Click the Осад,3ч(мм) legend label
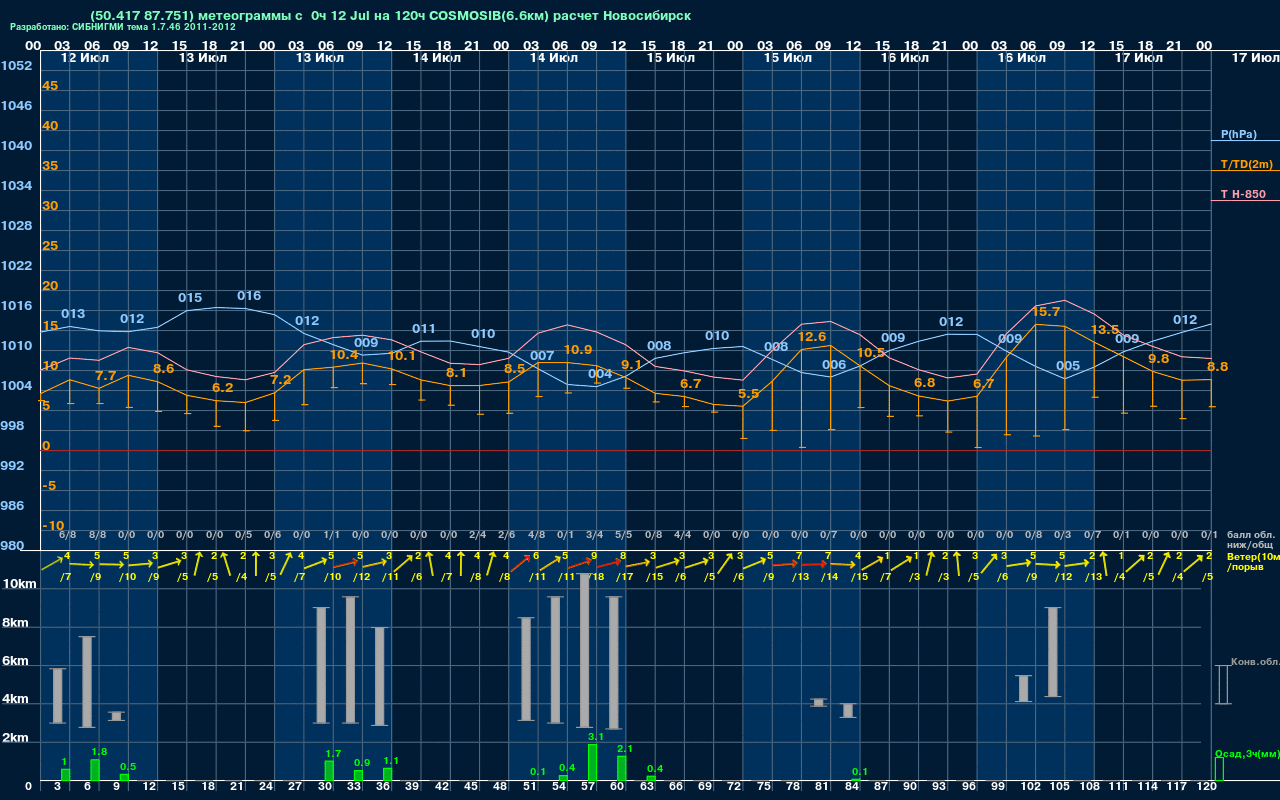The height and width of the screenshot is (800, 1280). point(1247,753)
